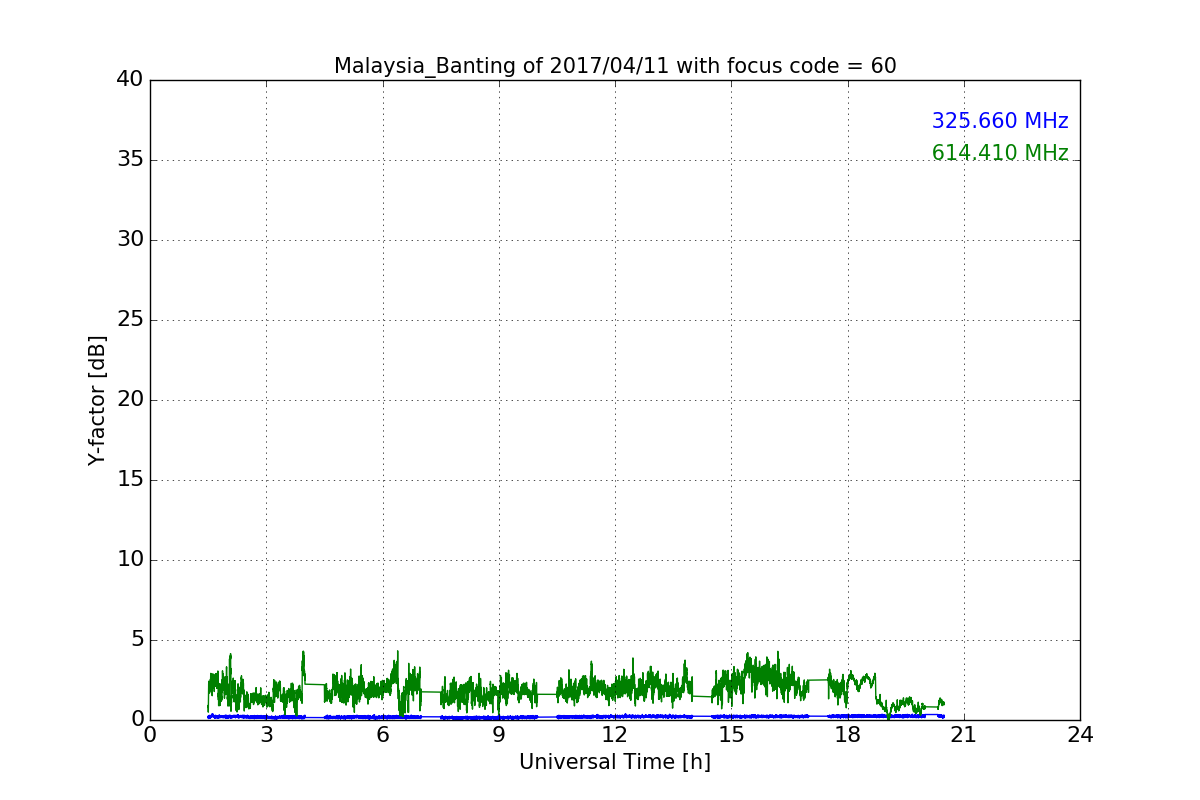Image resolution: width=1200 pixels, height=800 pixels.
Task: Click the plot title "Malaysia_Banting of 2017/04/11"
Action: coord(502,66)
